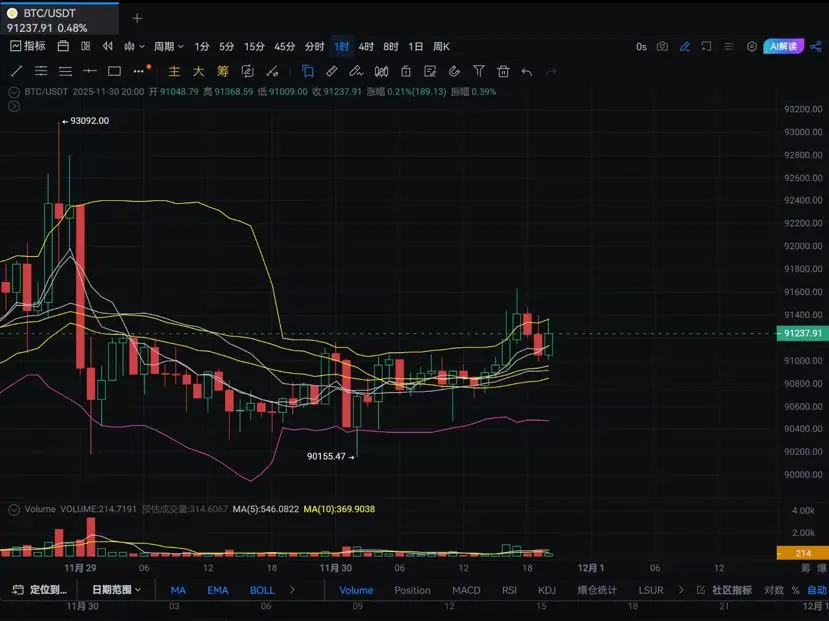Image resolution: width=829 pixels, height=621 pixels.
Task: Click the 定位到 locate button
Action: click(x=40, y=590)
